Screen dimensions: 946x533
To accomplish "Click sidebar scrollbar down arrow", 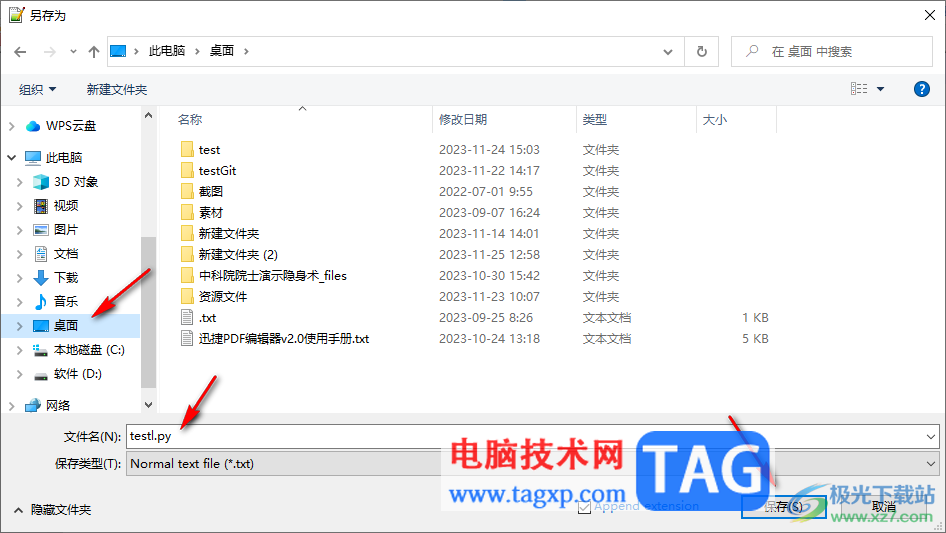I will coord(148,404).
